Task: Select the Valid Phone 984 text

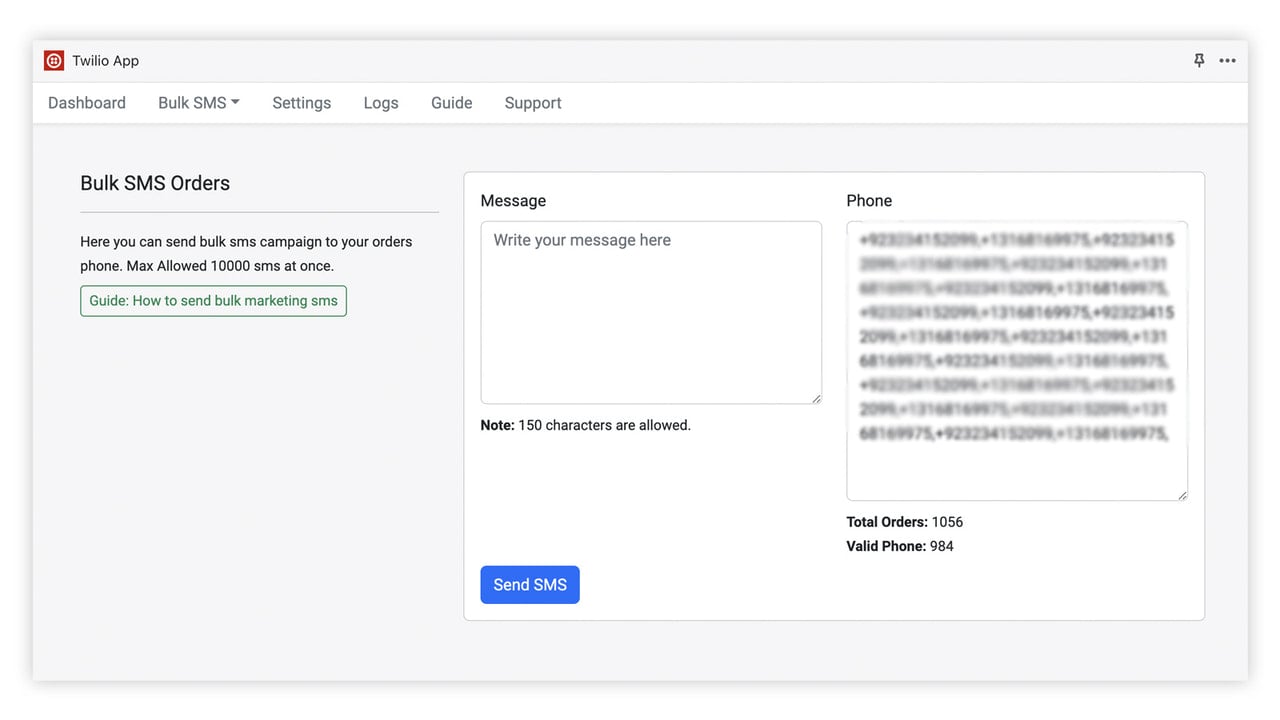Action: point(900,546)
